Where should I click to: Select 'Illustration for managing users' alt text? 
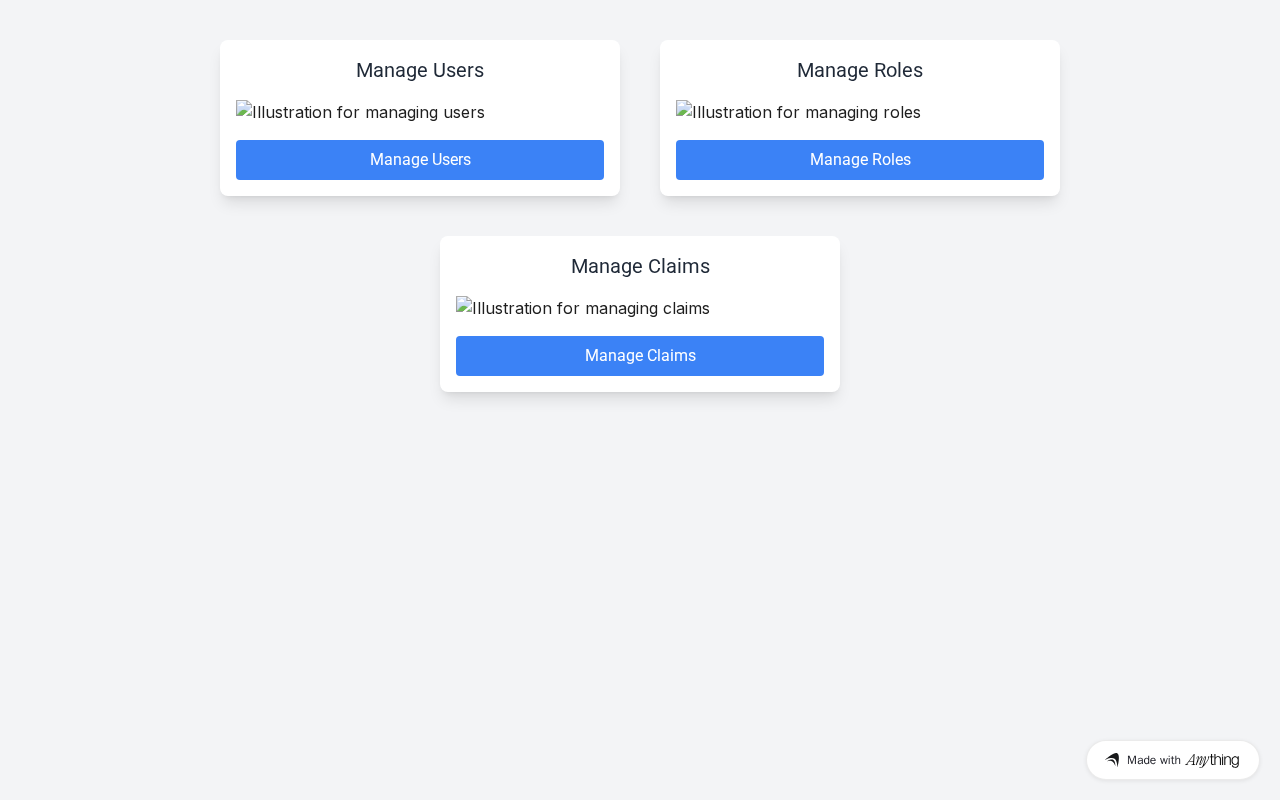369,112
